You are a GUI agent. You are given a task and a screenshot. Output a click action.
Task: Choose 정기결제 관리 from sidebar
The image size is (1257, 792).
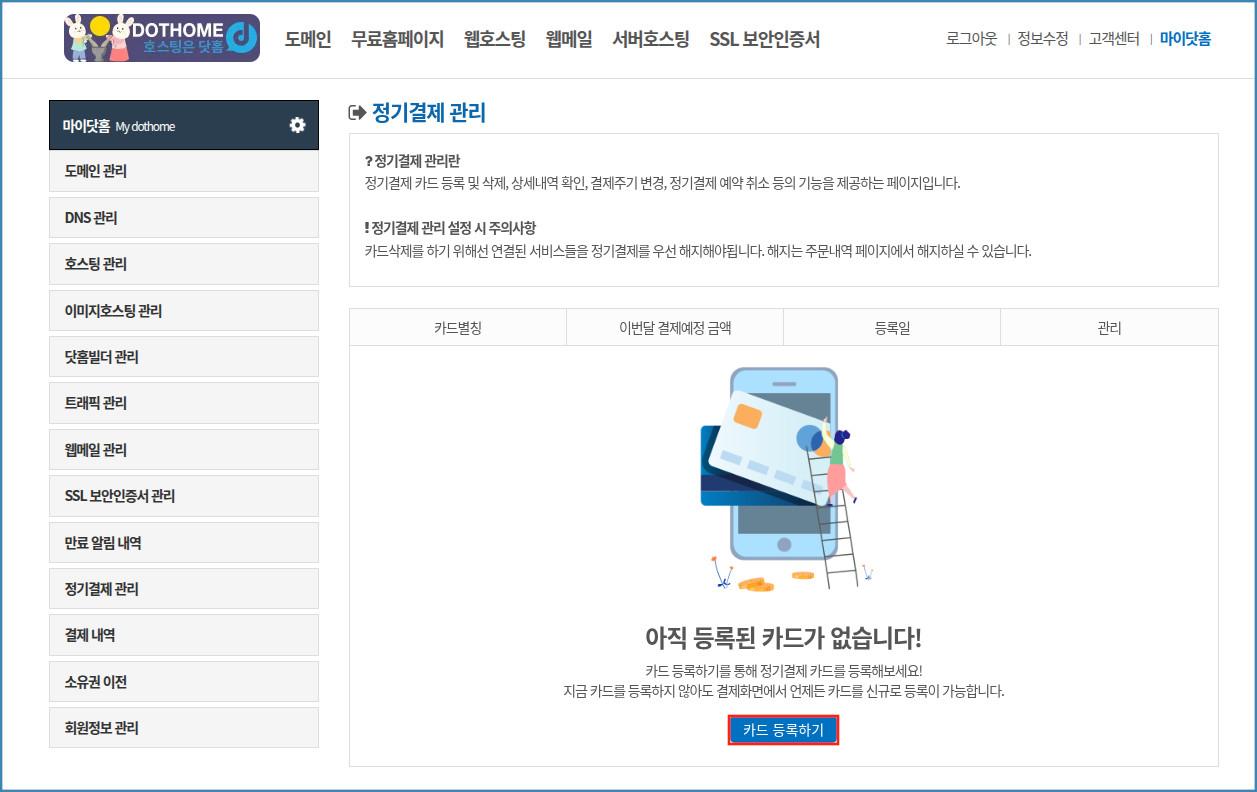click(184, 589)
